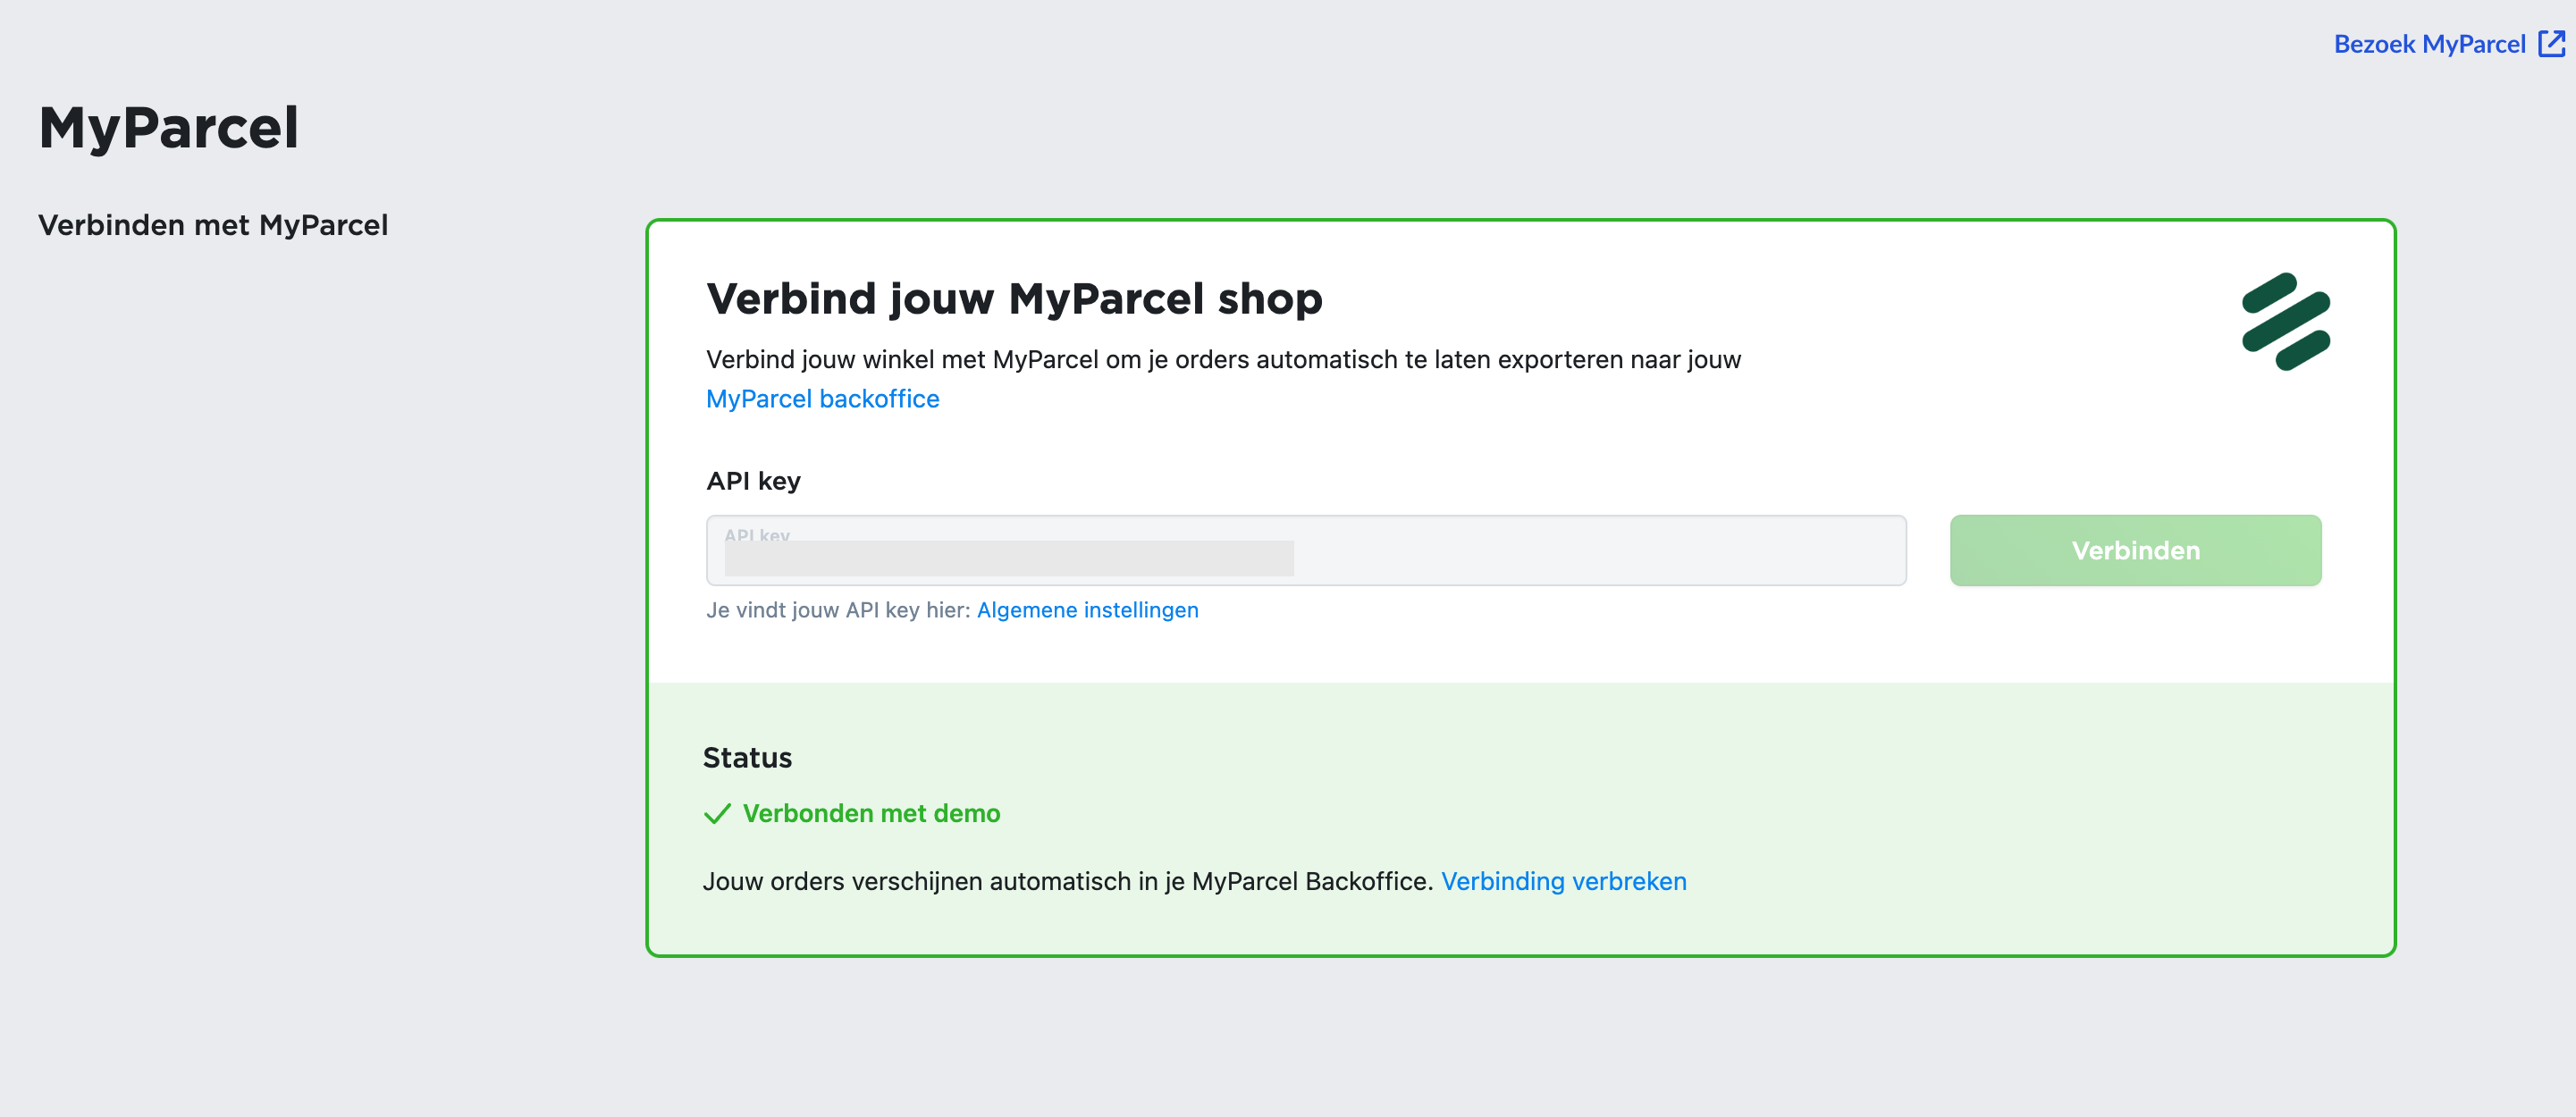Open the MyParcel backoffice link
Image resolution: width=2576 pixels, height=1117 pixels.
pyautogui.click(x=822, y=398)
